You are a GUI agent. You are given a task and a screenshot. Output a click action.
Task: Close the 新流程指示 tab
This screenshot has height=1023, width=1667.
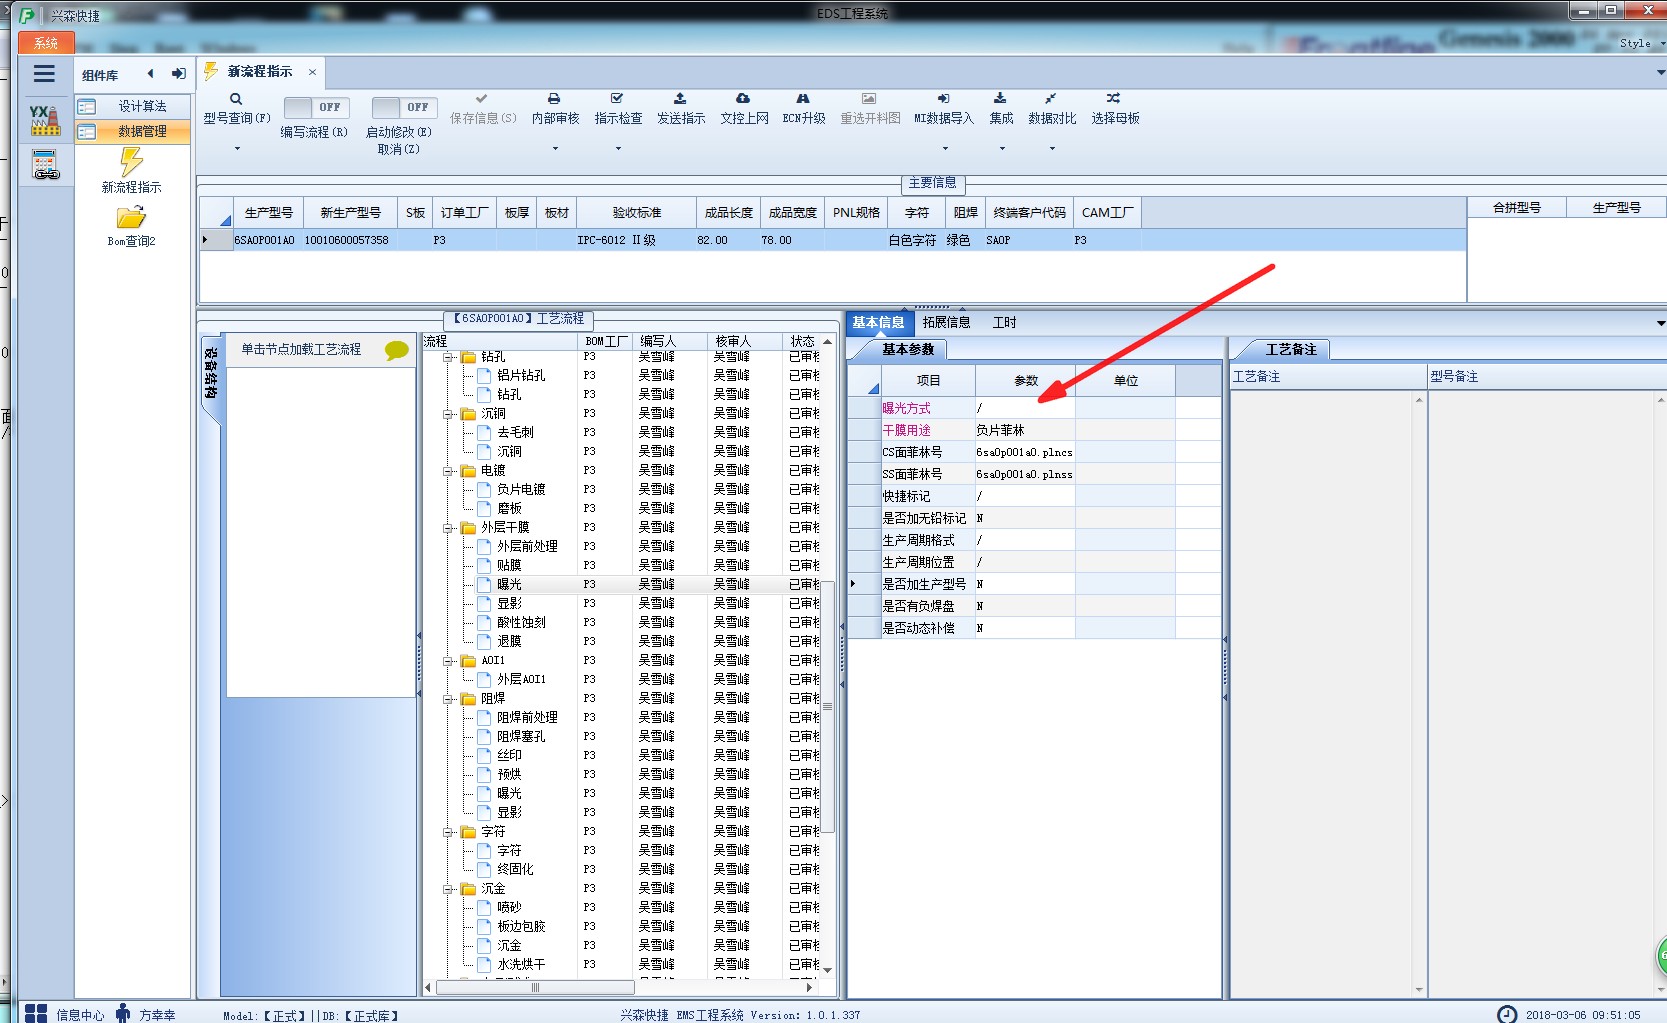[x=312, y=72]
